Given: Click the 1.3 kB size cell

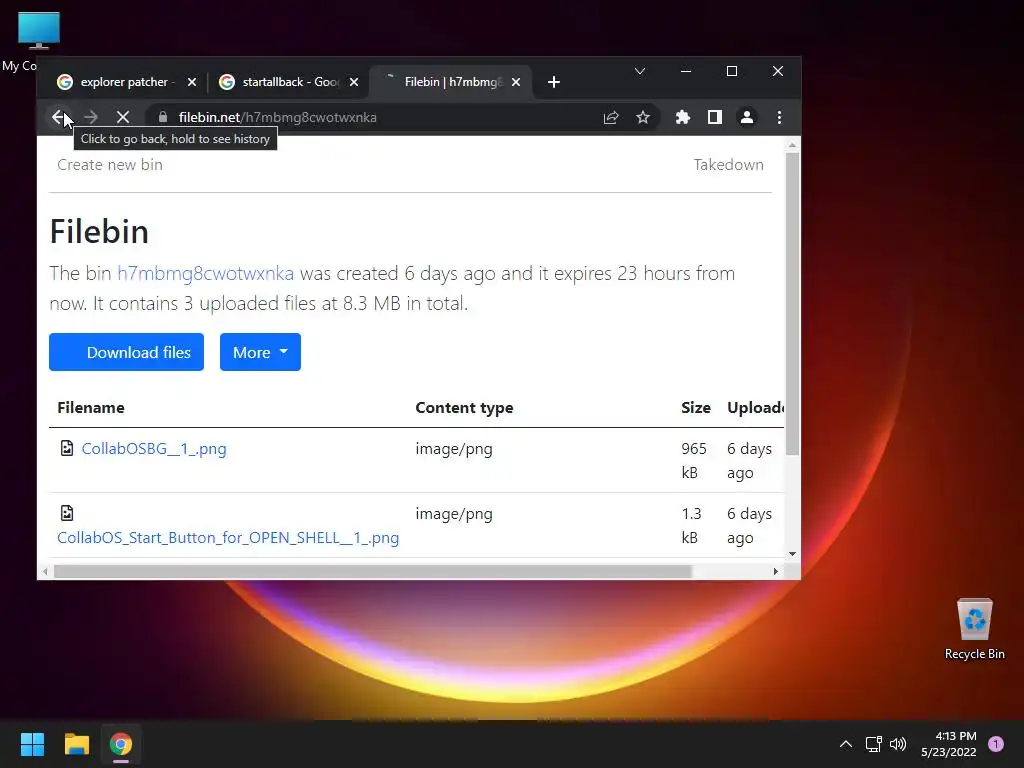Looking at the screenshot, I should (x=691, y=526).
